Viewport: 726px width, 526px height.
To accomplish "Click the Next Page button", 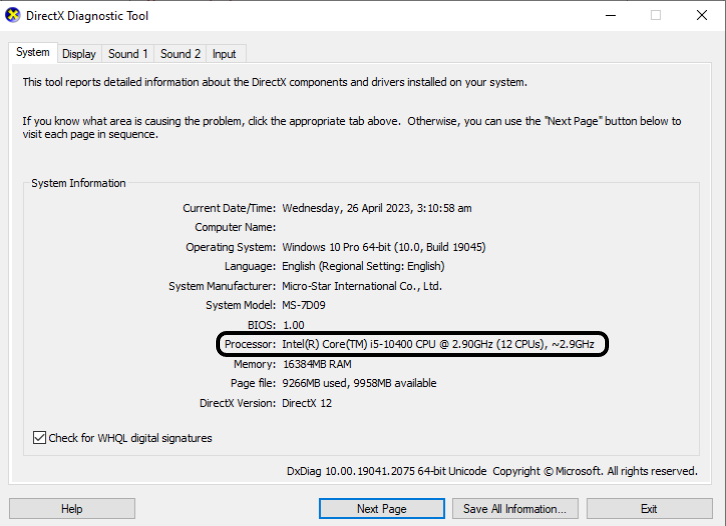I will [x=381, y=508].
